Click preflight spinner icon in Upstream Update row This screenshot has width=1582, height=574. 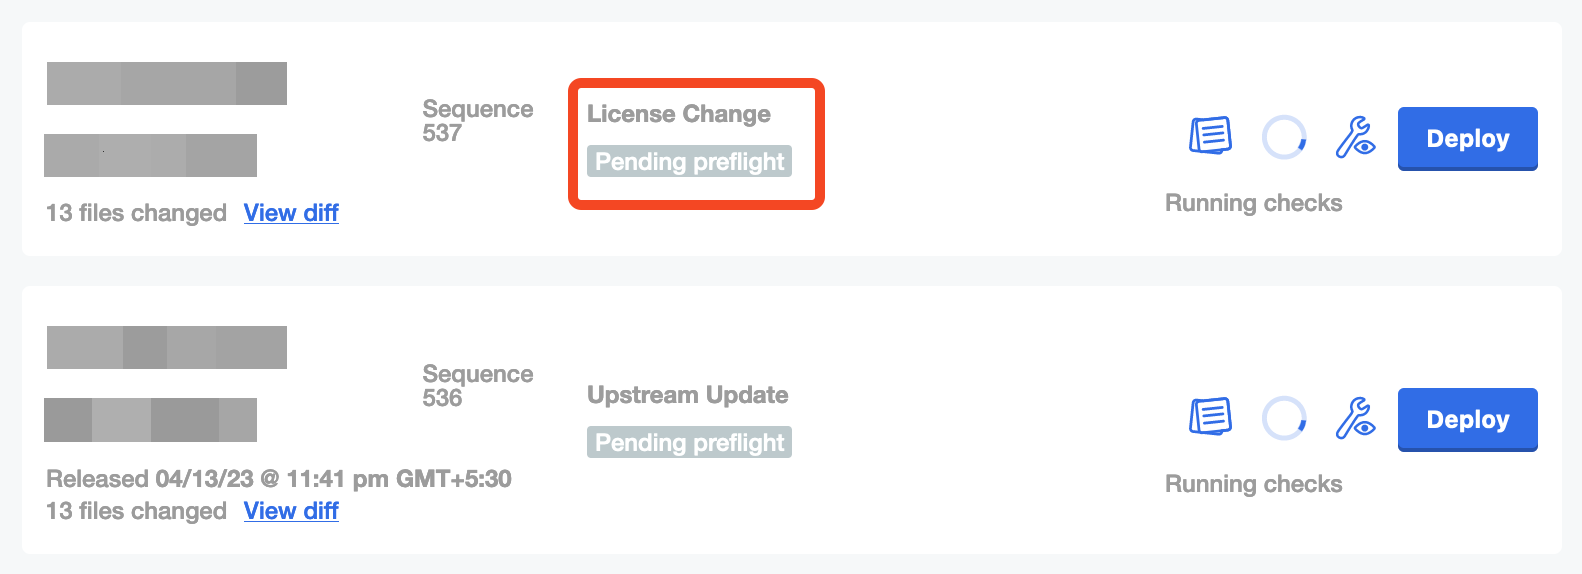tap(1284, 418)
